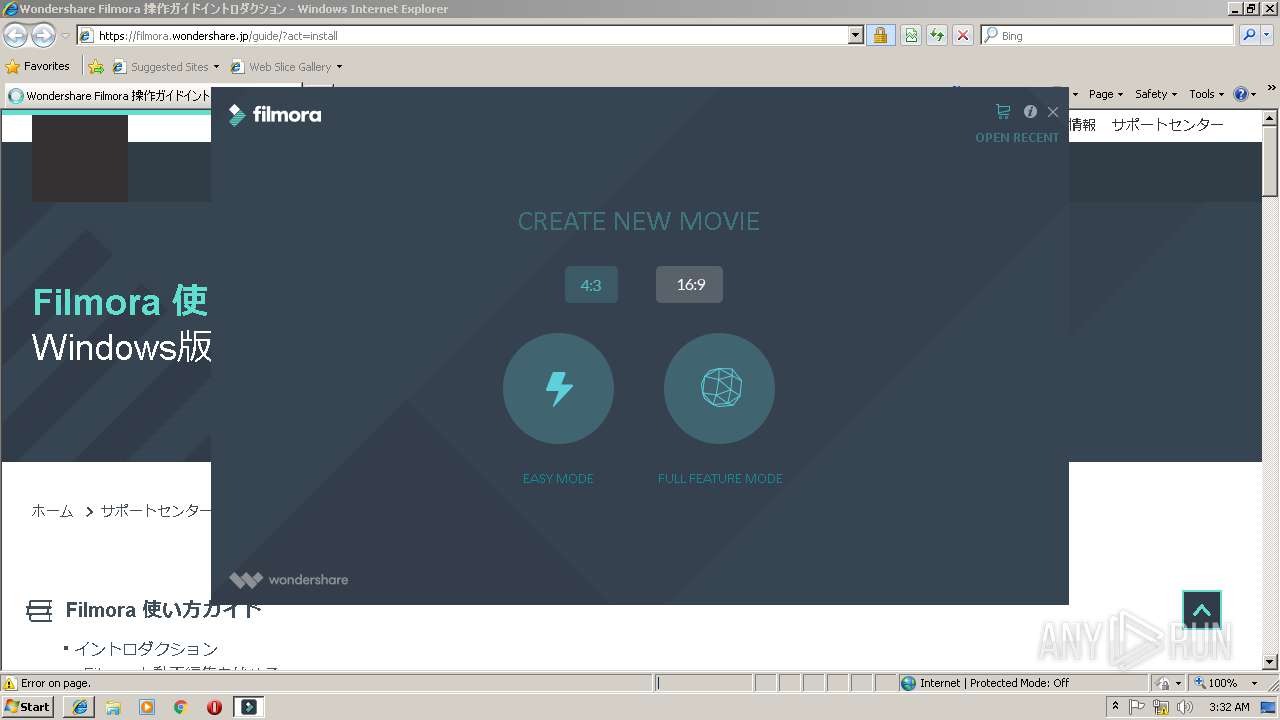
Task: Select 4:3 aspect ratio
Action: [591, 285]
